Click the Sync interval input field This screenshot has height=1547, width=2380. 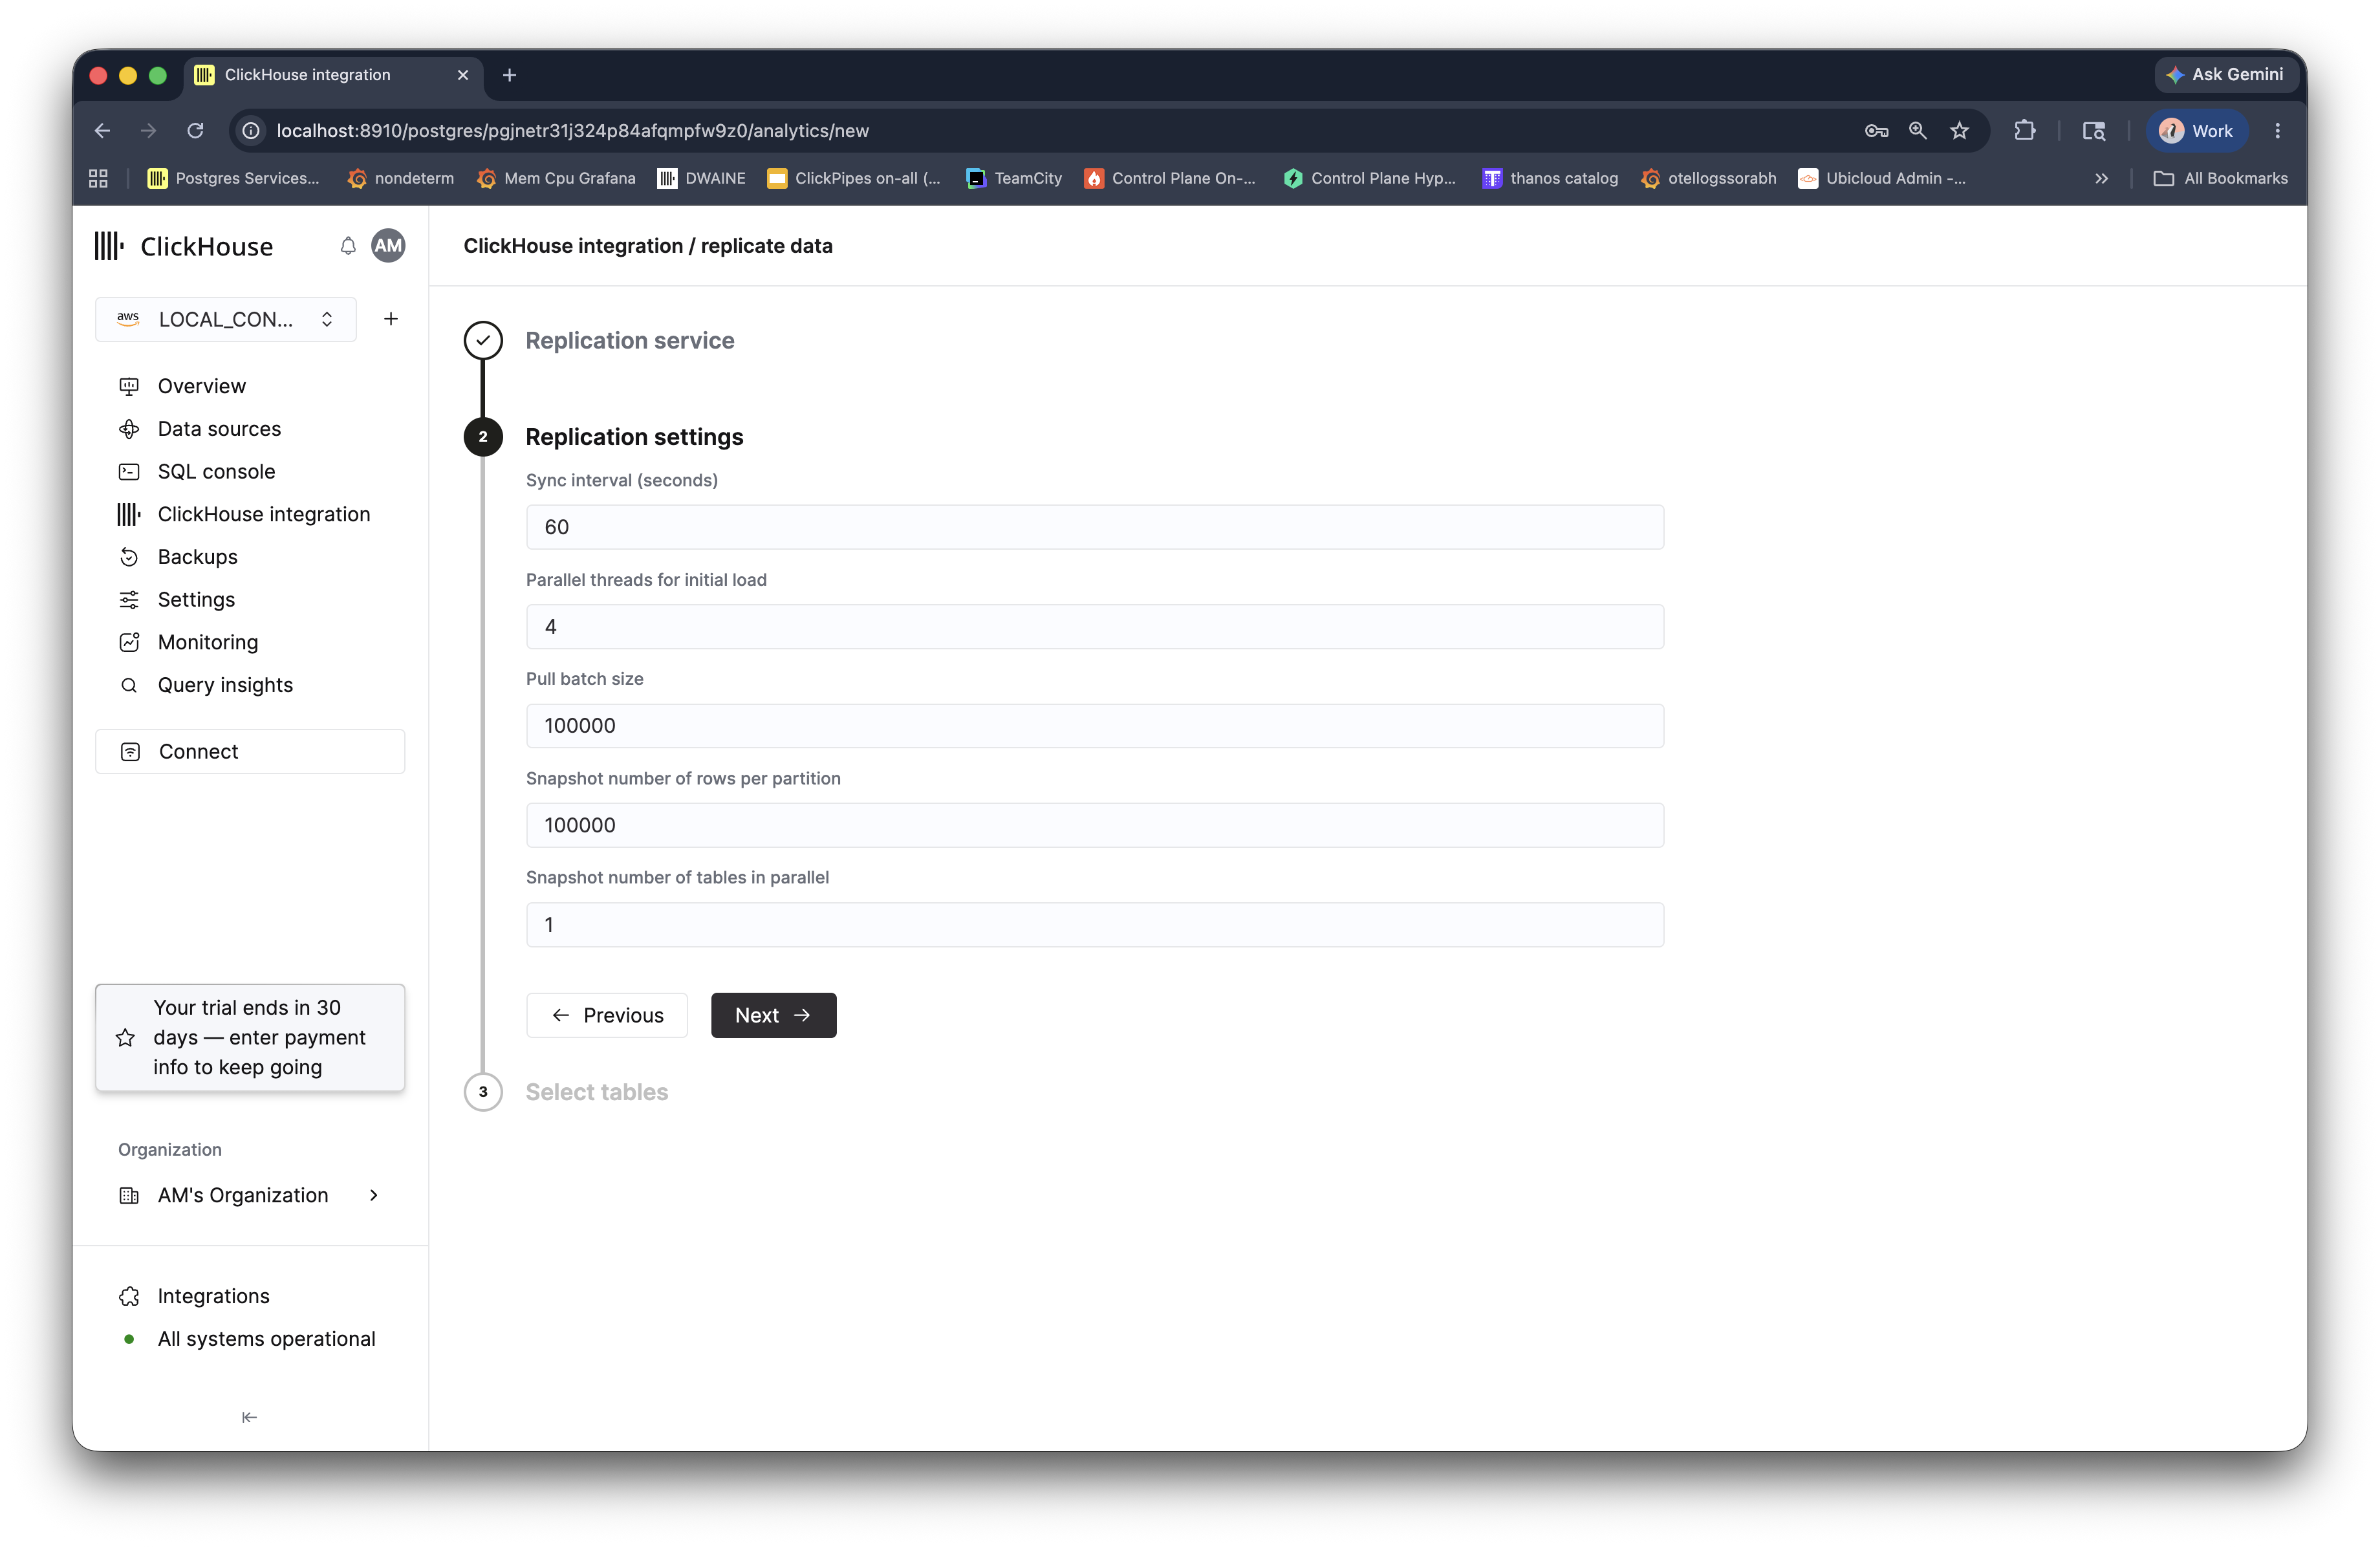pyautogui.click(x=1095, y=527)
